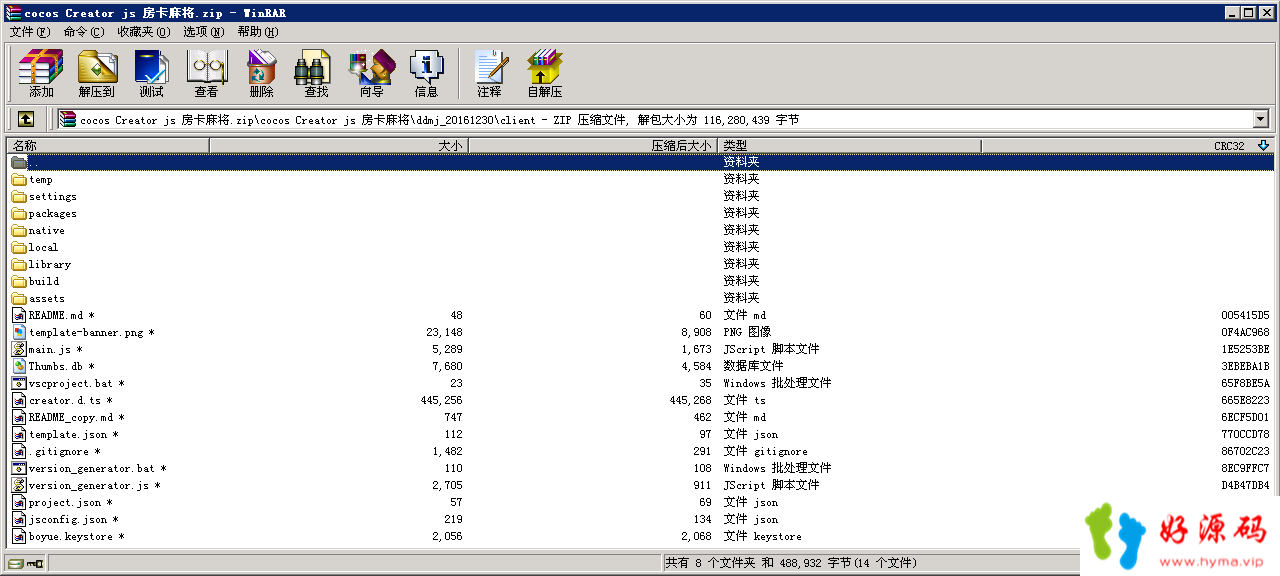The image size is (1280, 576).
Task: Click the drive icon in status bar
Action: click(x=16, y=564)
